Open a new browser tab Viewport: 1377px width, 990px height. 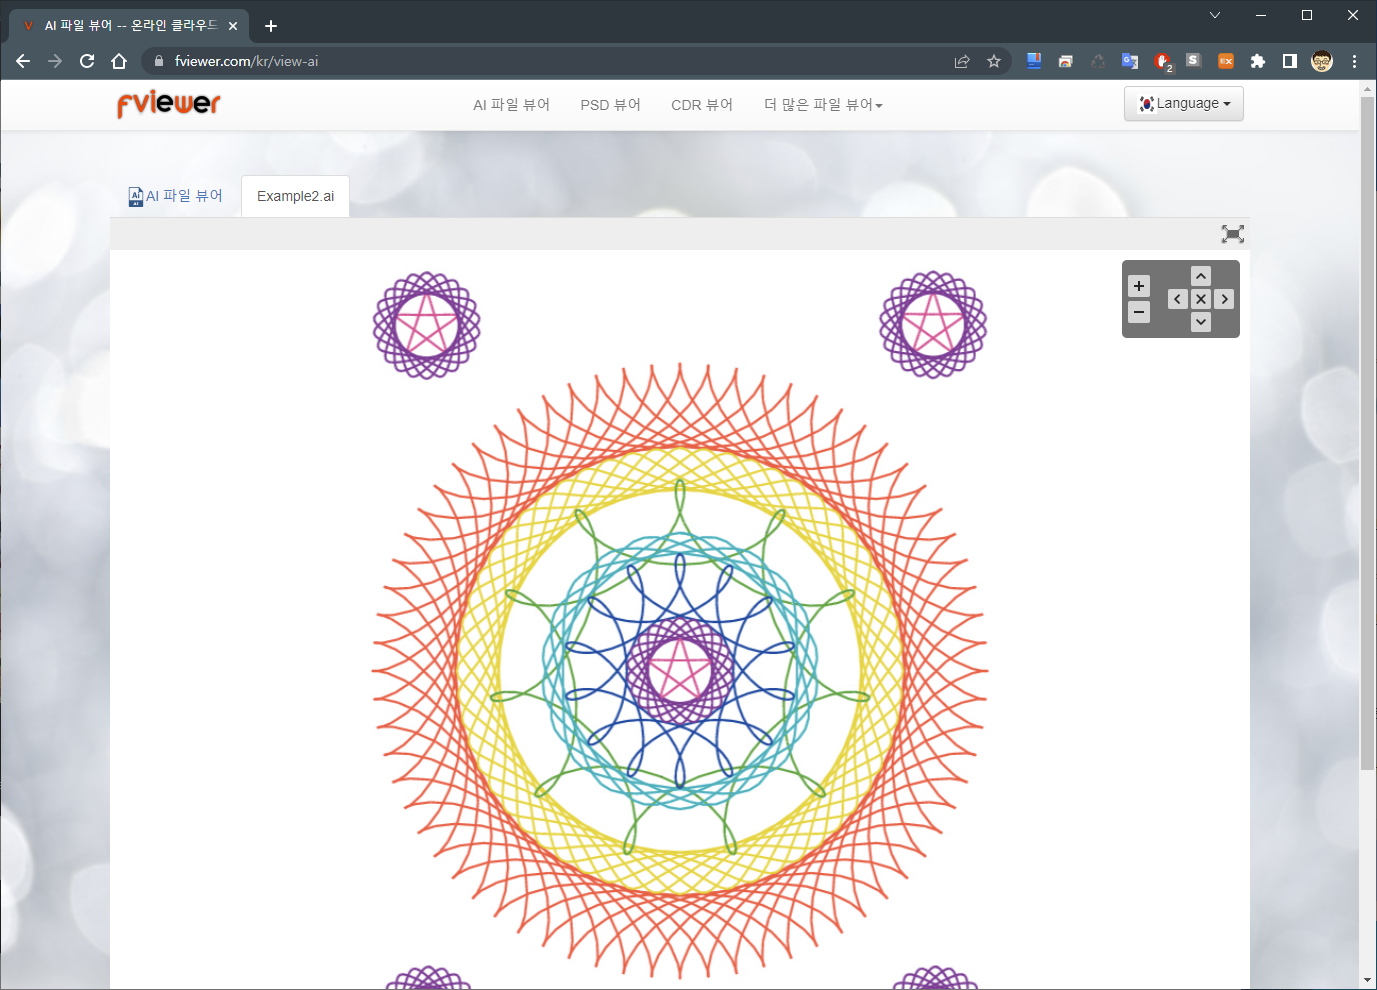[271, 26]
